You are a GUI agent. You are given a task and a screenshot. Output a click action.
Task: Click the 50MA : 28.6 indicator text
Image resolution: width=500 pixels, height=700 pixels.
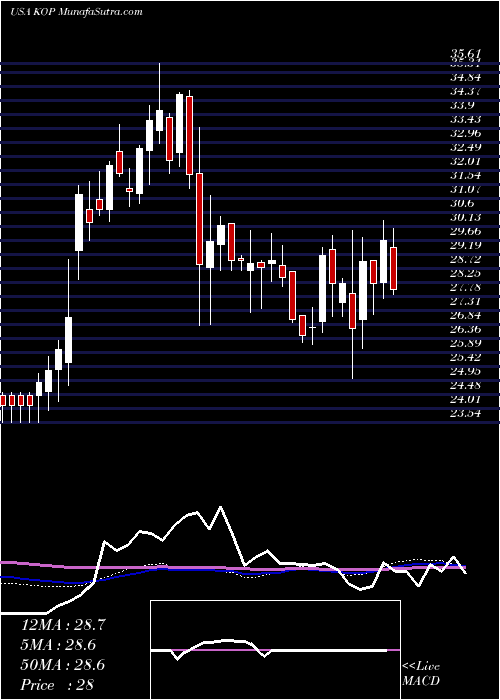63,665
